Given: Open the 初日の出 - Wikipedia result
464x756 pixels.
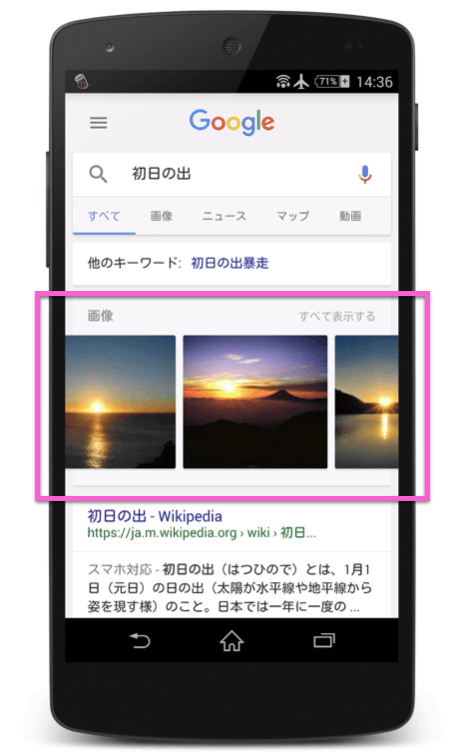Looking at the screenshot, I should 154,516.
